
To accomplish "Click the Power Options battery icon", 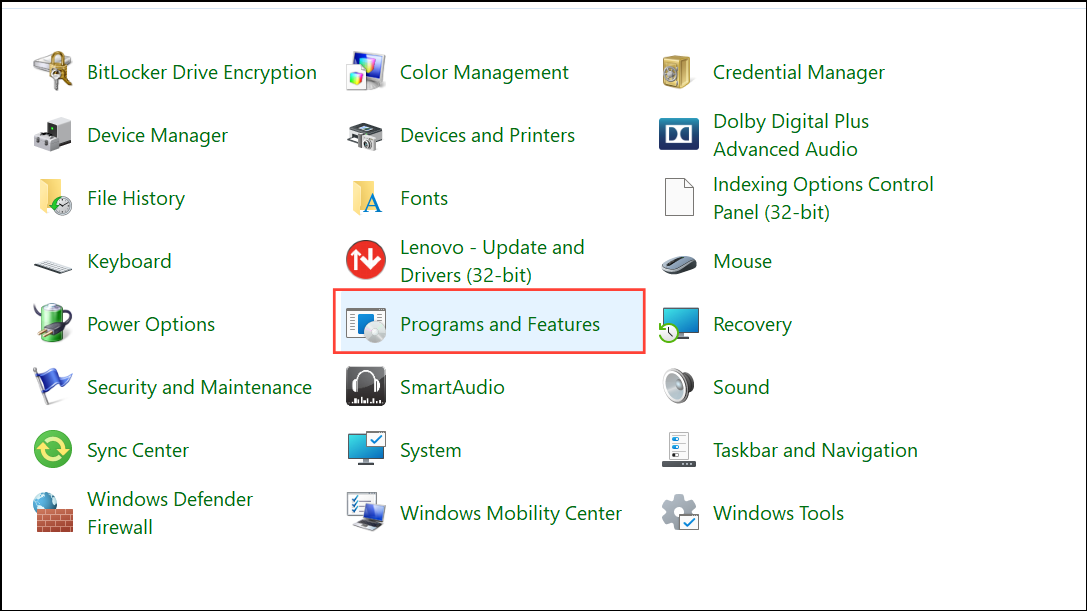I will pyautogui.click(x=52, y=324).
